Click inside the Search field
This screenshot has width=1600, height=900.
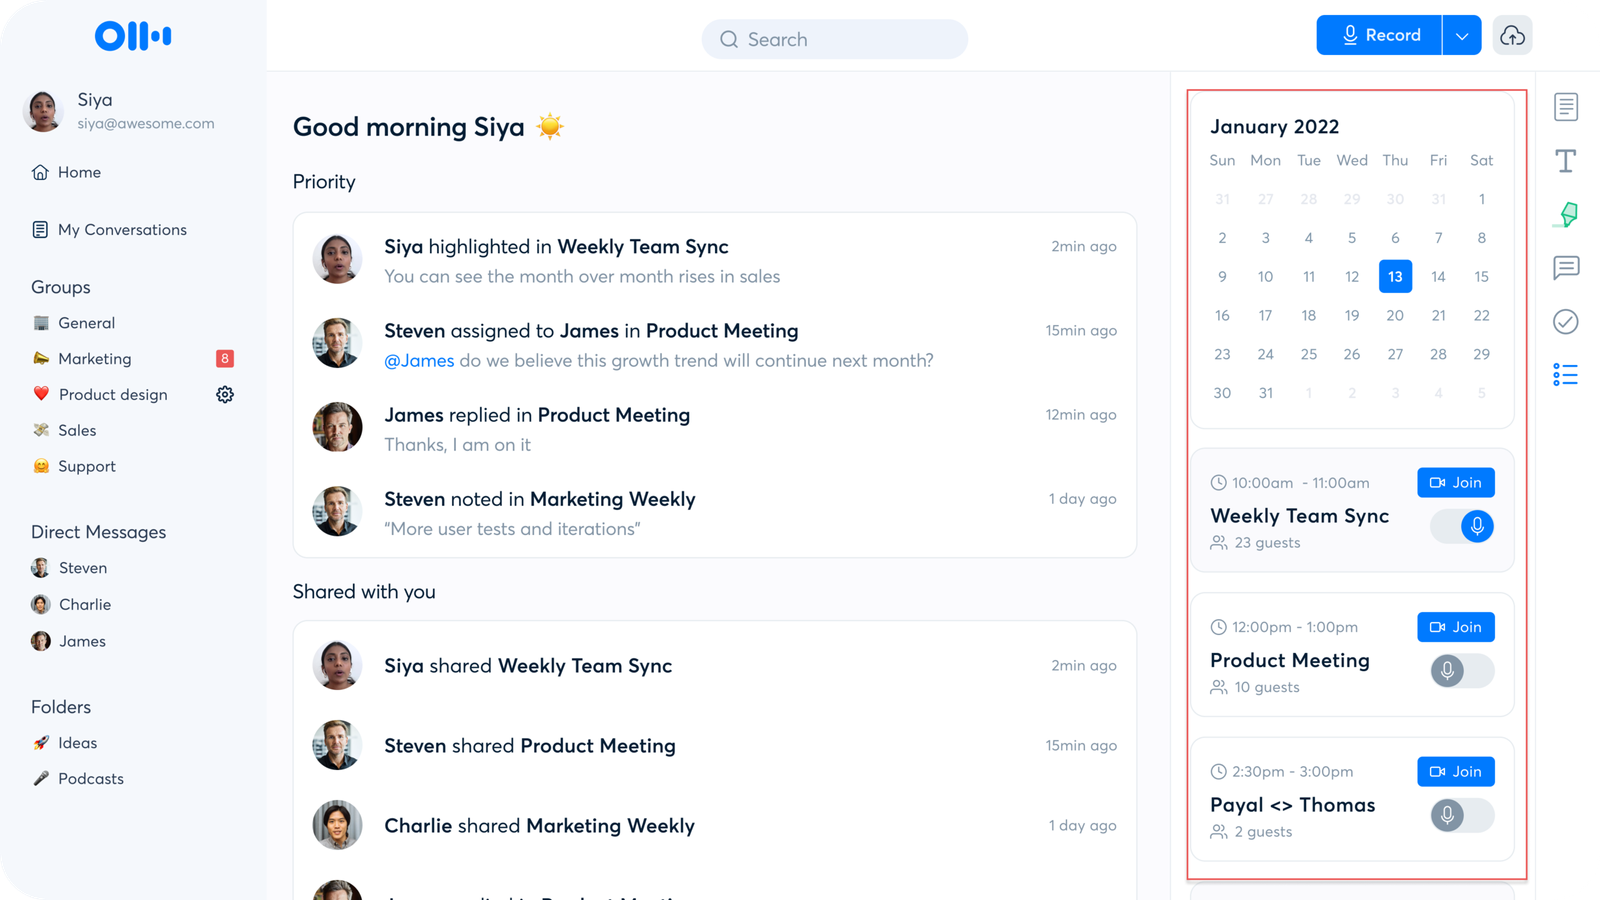coord(834,39)
